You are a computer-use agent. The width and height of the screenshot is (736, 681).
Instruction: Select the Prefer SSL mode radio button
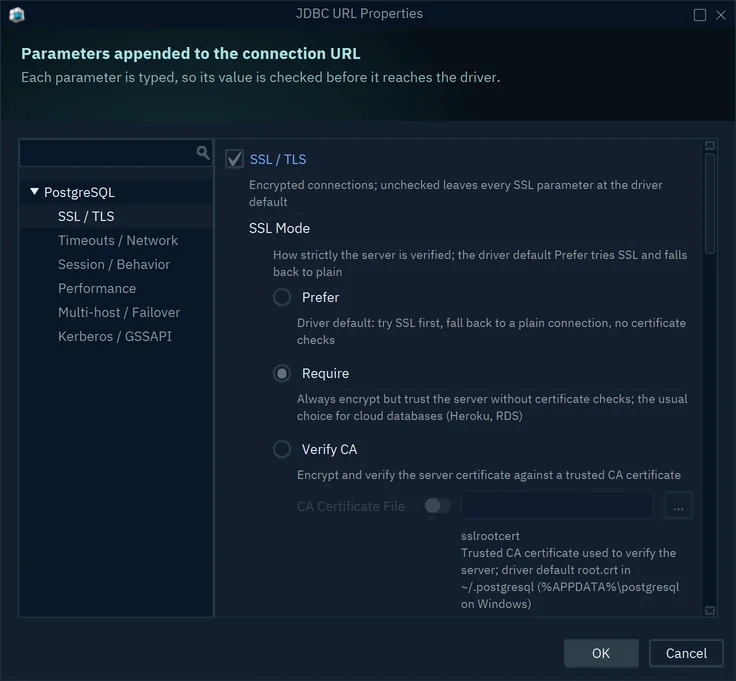282,297
